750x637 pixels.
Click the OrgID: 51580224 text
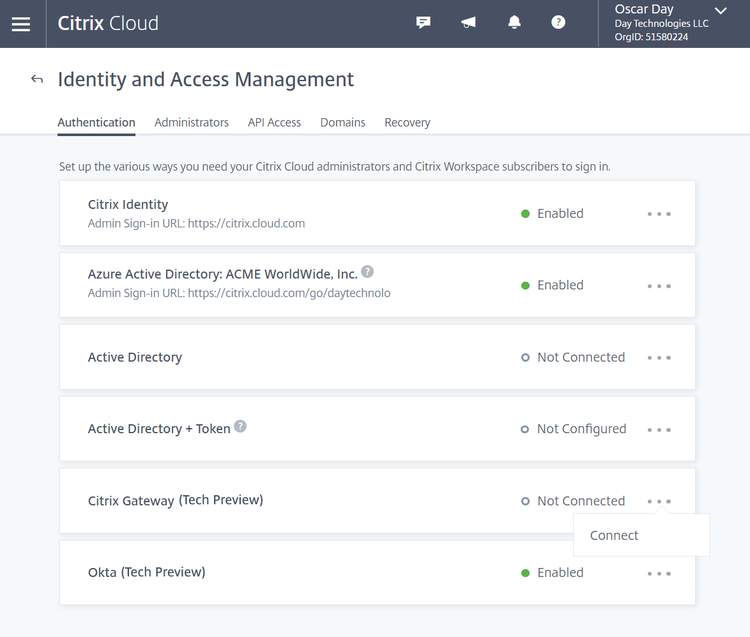click(651, 37)
